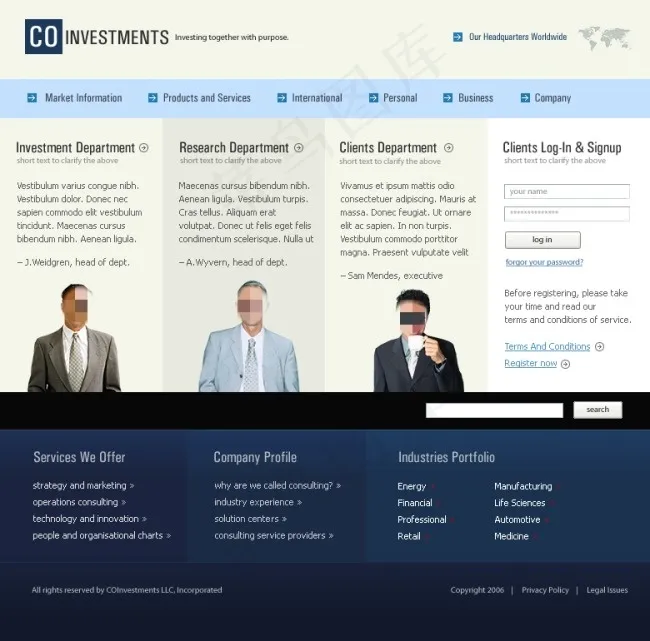The width and height of the screenshot is (650, 641).
Task: Select 'strategy and marketing' service link
Action: (79, 486)
